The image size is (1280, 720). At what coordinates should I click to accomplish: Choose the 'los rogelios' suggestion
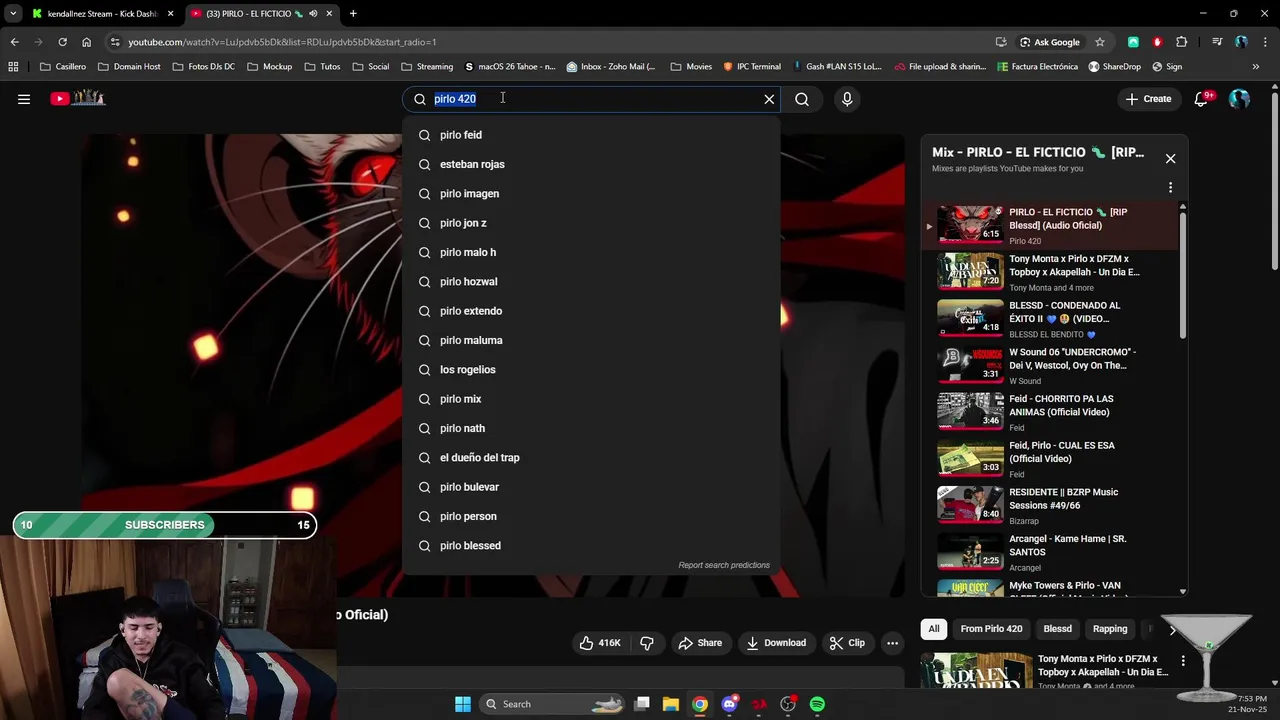click(591, 370)
